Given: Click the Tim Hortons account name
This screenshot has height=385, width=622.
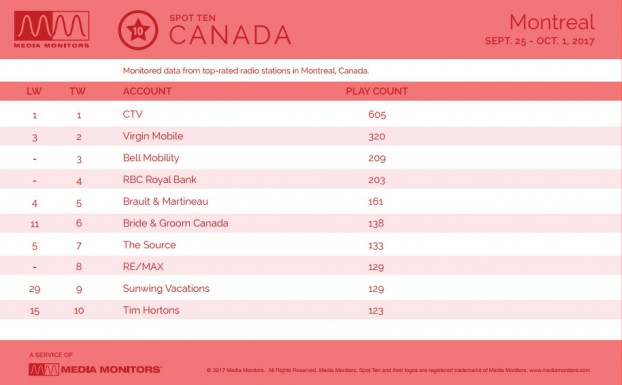Looking at the screenshot, I should tap(151, 310).
